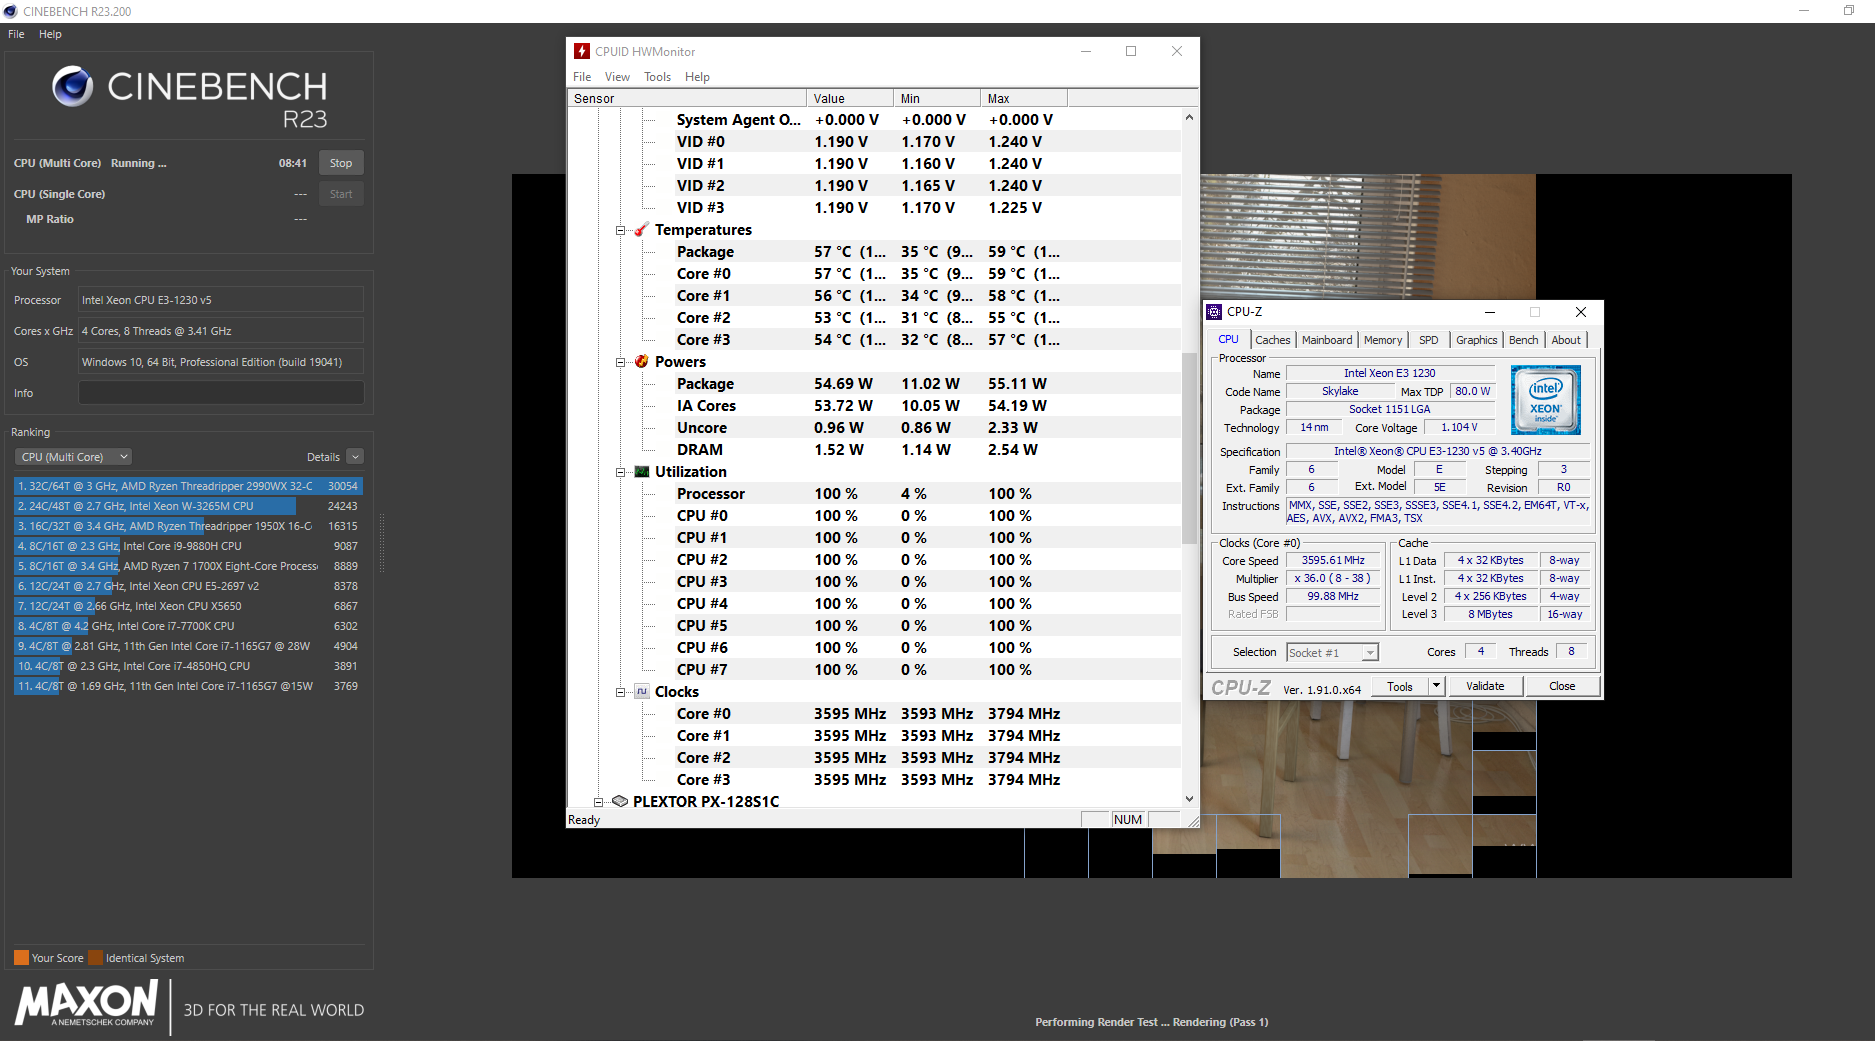The width and height of the screenshot is (1875, 1041).
Task: Open the Cinebench File menu
Action: [x=16, y=34]
